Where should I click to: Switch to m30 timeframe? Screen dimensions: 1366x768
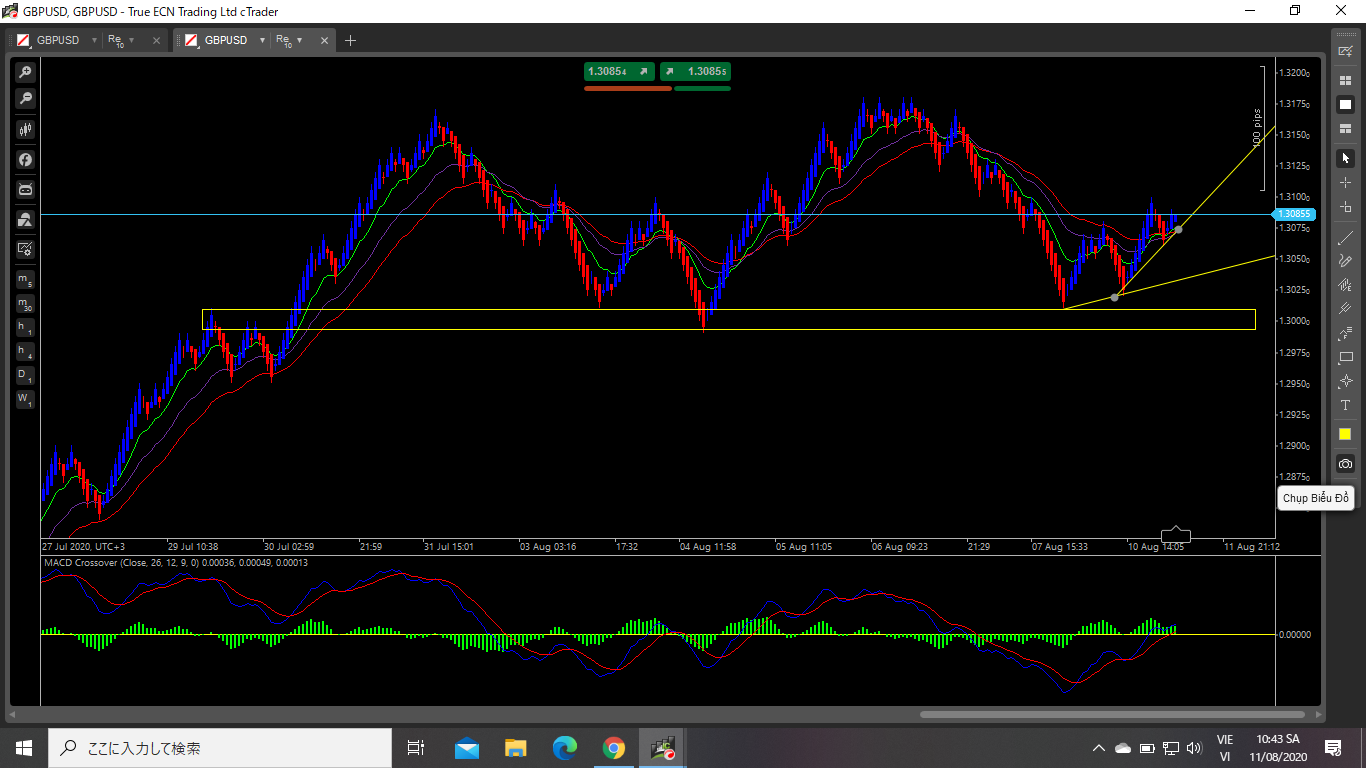pos(24,303)
